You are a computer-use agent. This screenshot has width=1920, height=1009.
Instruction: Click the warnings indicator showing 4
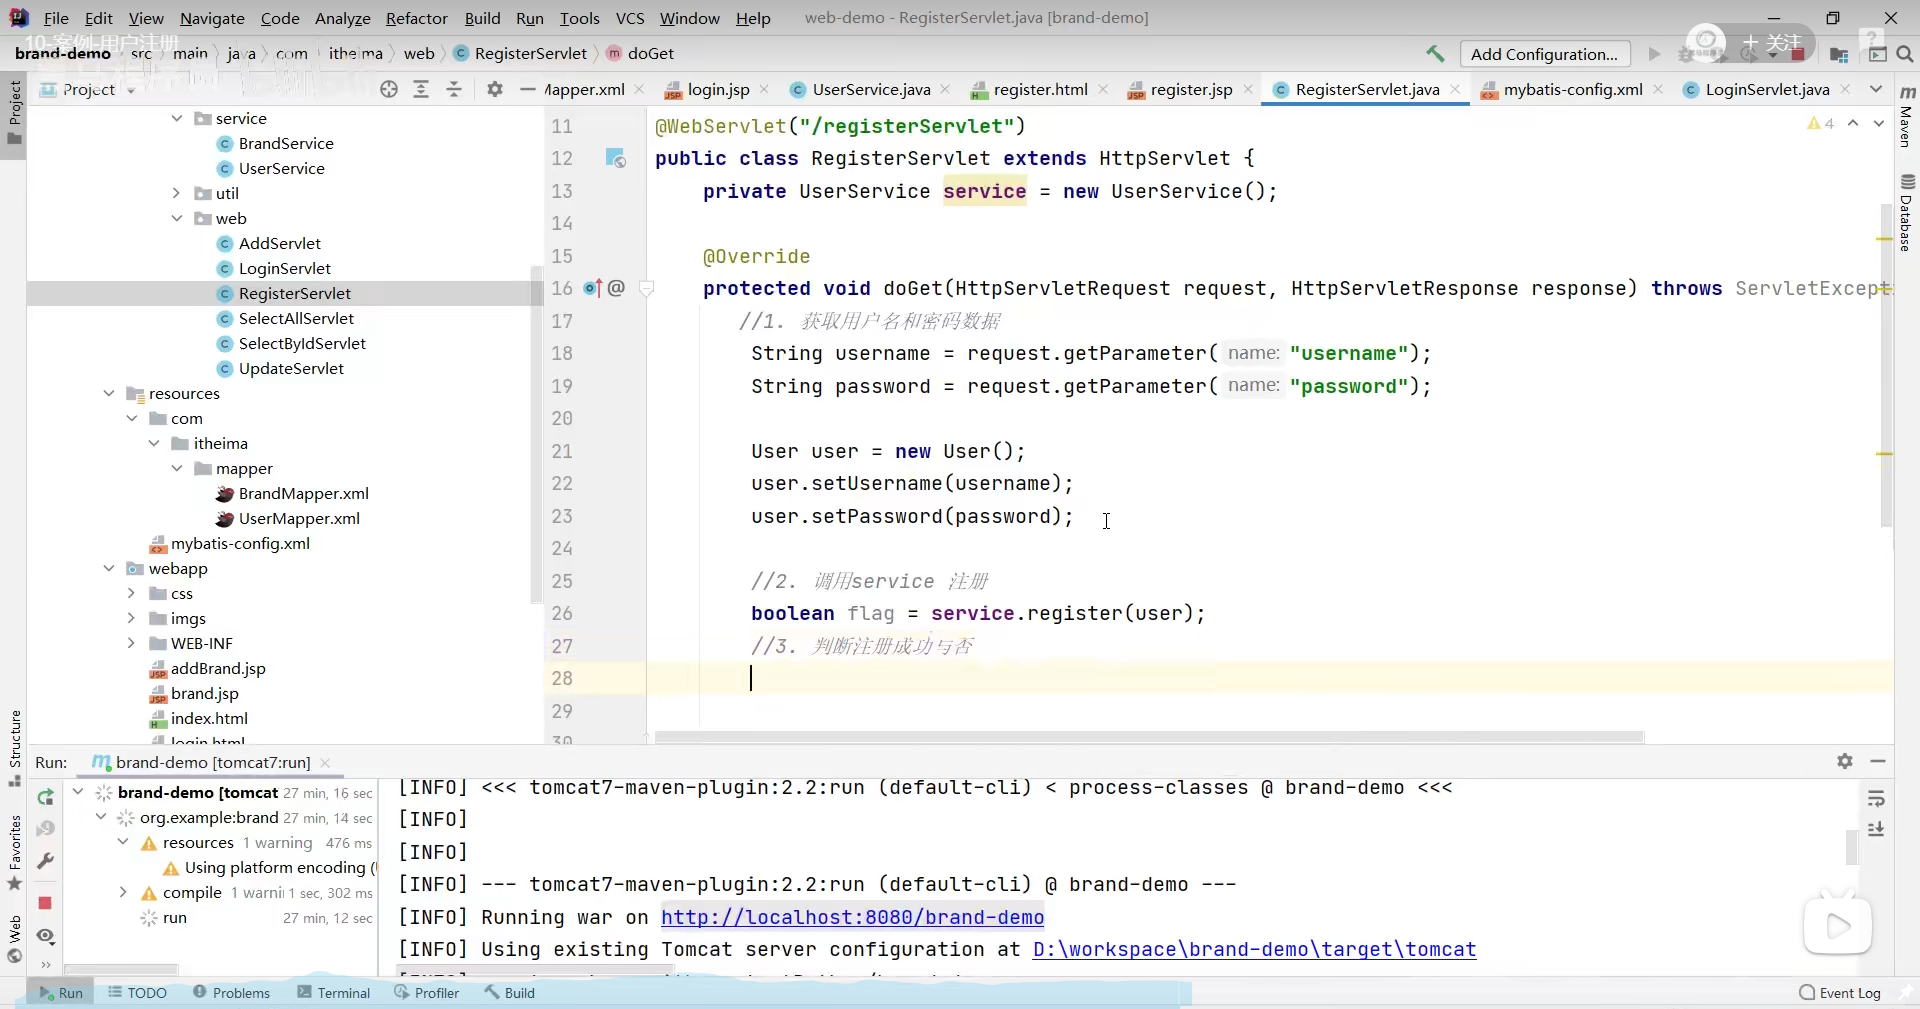coord(1821,123)
